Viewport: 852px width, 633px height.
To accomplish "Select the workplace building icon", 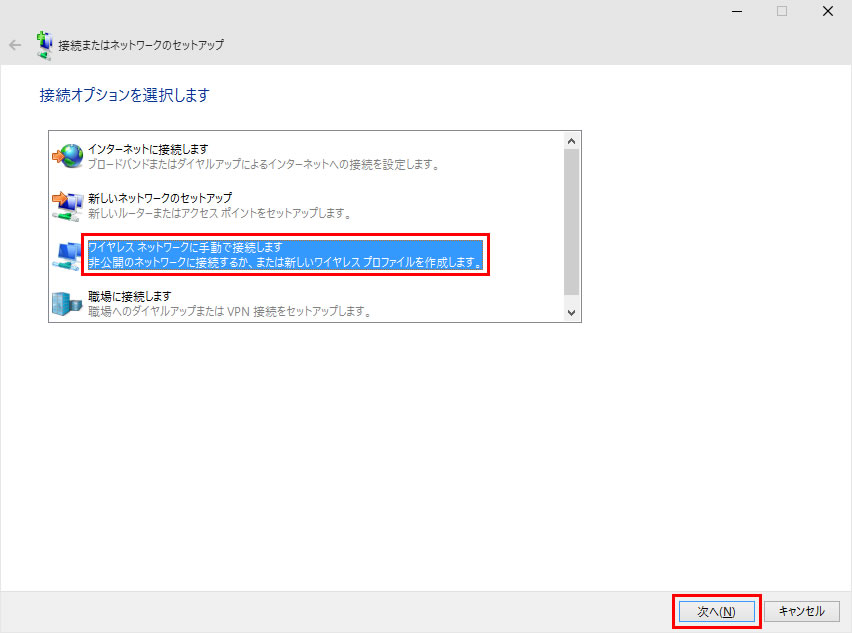I will (x=67, y=303).
